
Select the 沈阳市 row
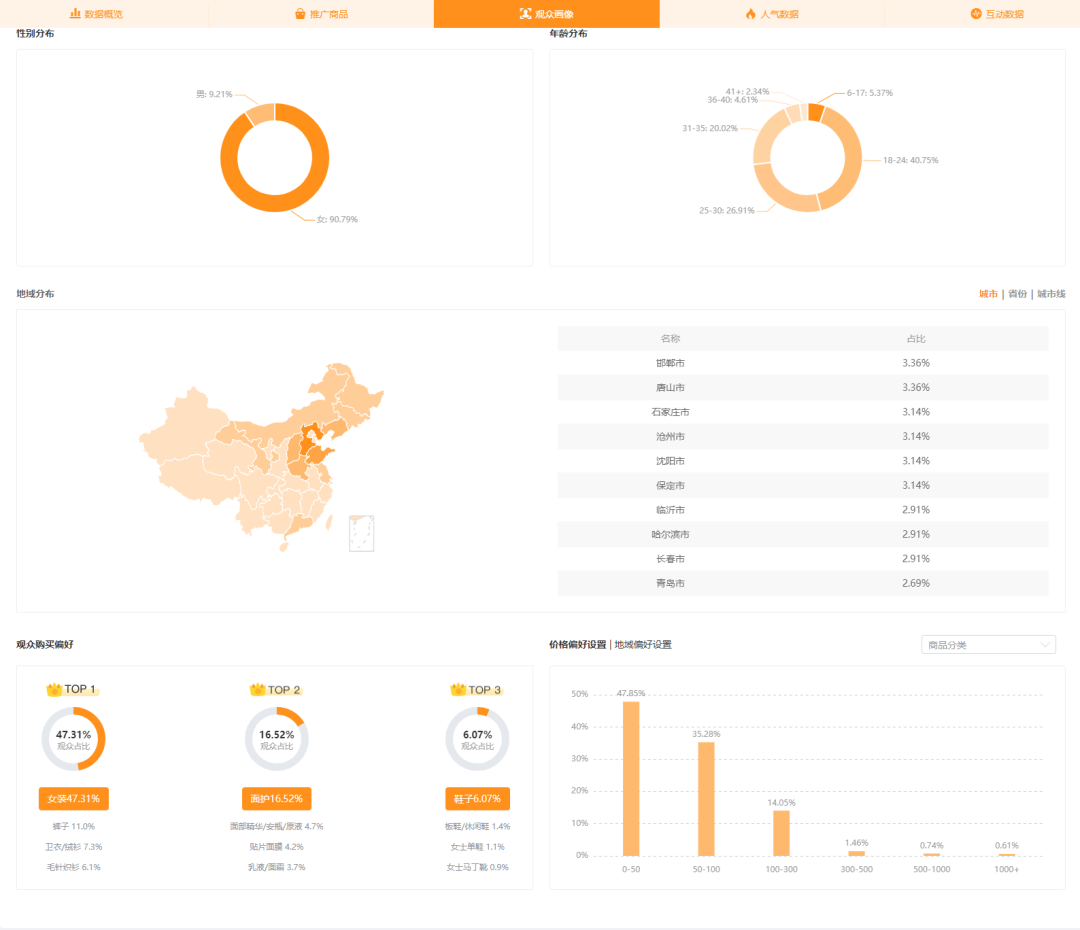point(803,461)
